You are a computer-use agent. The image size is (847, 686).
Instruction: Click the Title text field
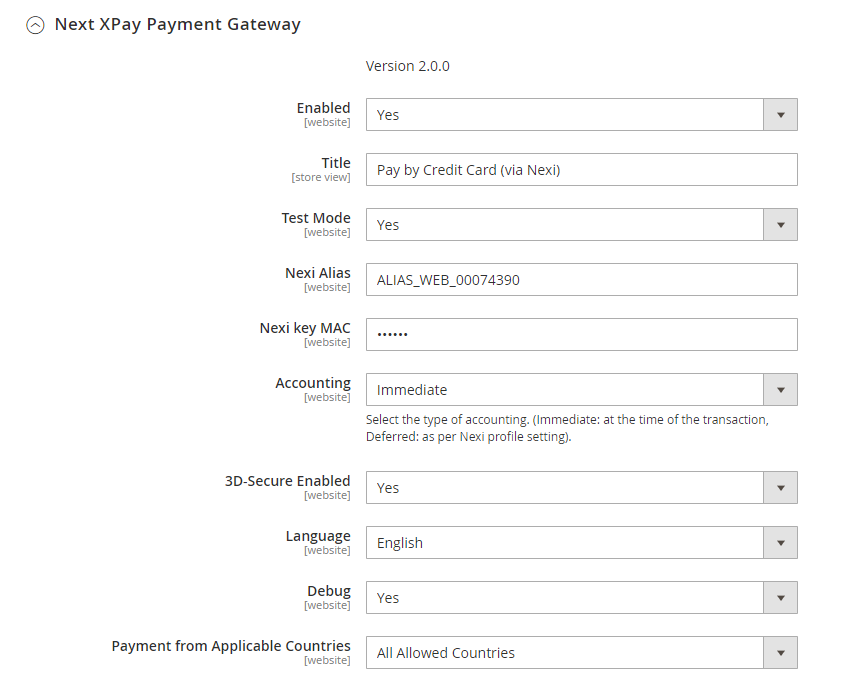click(581, 170)
